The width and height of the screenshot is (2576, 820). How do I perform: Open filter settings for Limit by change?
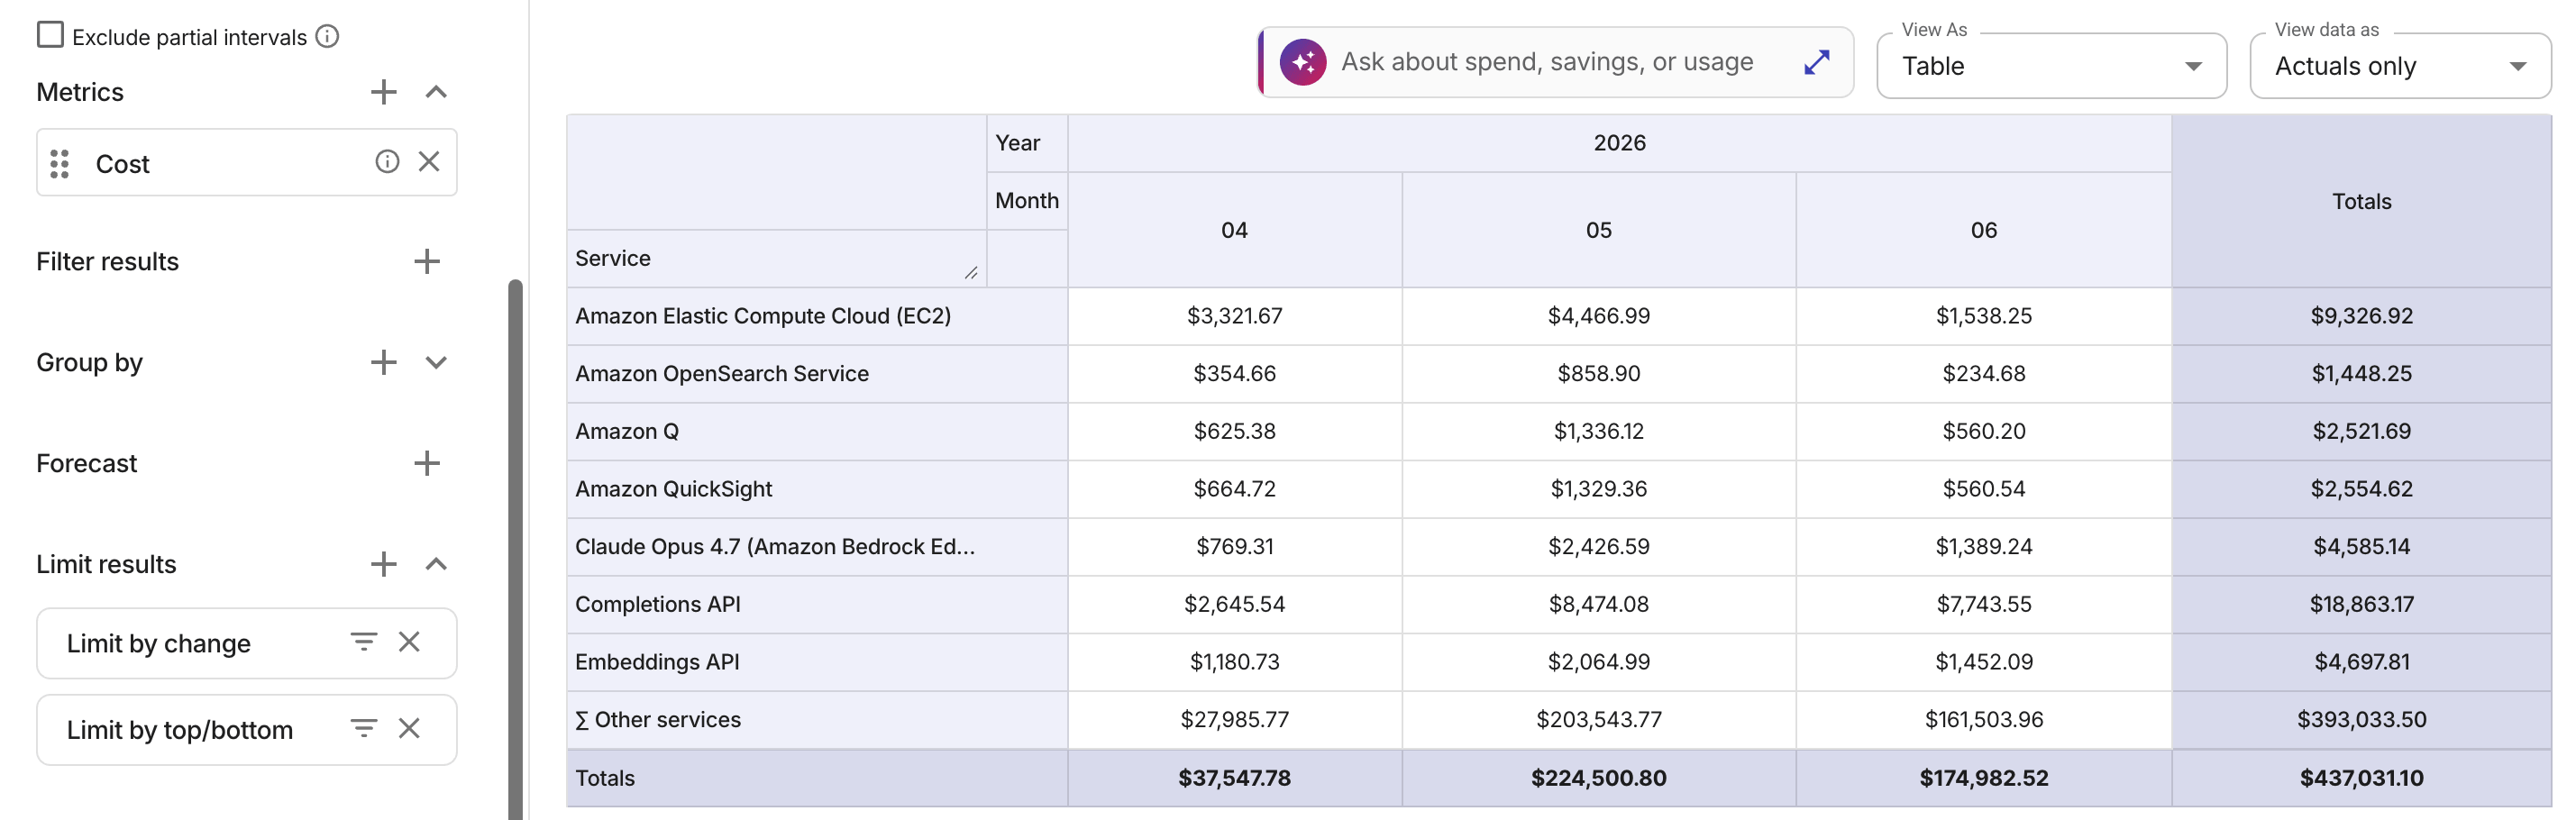point(364,642)
